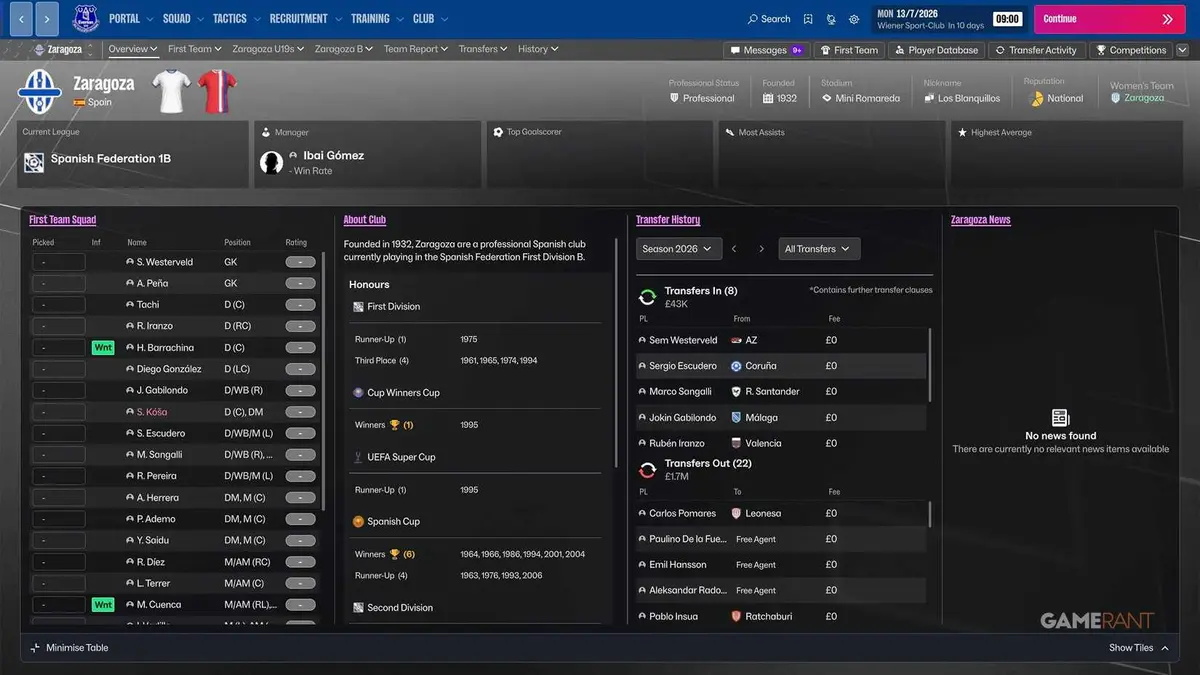Open preferences via the gear icon
Image resolution: width=1200 pixels, height=675 pixels.
pos(854,19)
